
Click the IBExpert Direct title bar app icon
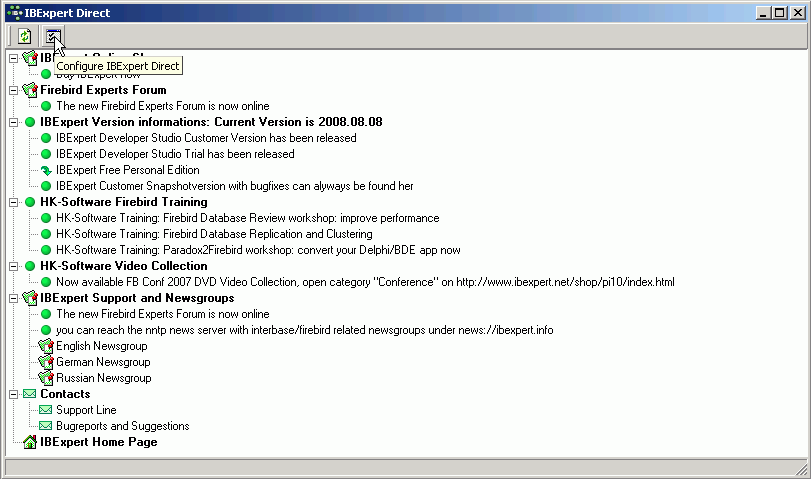(16, 12)
